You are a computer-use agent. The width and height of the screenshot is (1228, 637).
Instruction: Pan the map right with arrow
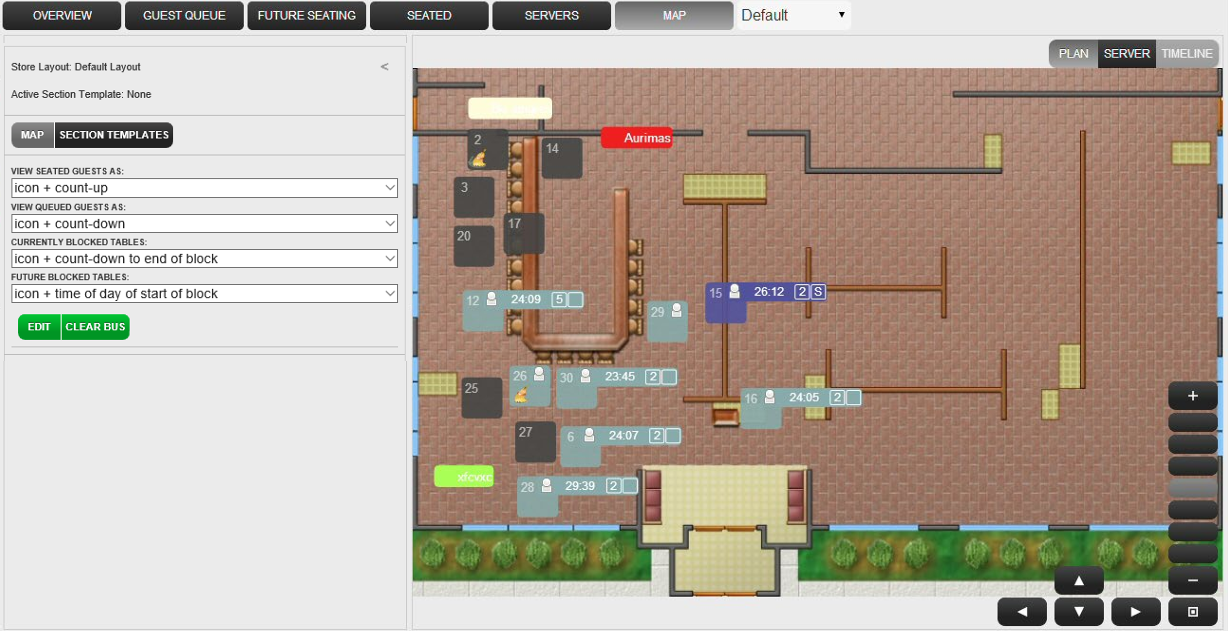[1135, 612]
